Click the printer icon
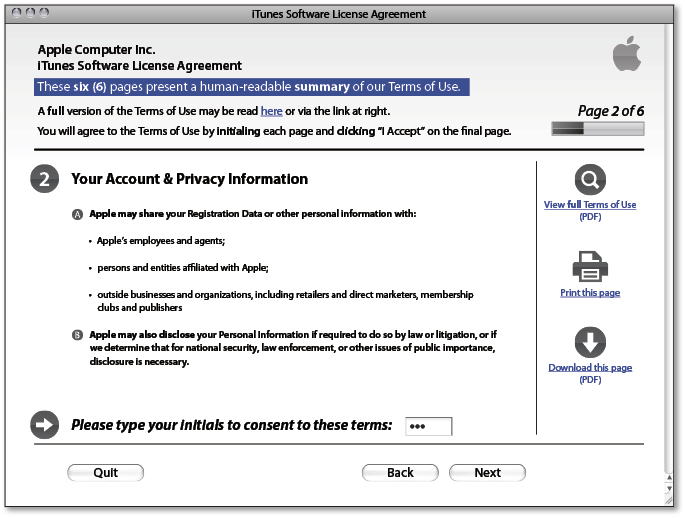The height and width of the screenshot is (518, 685). point(590,266)
